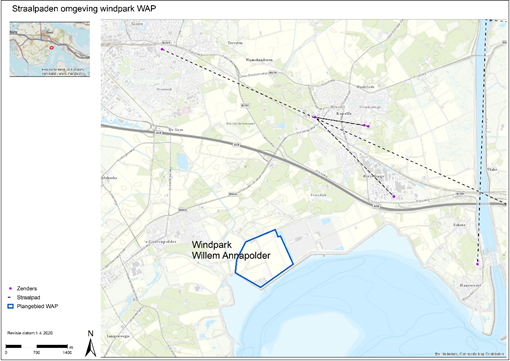The image size is (510, 361).
Task: Click the north arrow symbol
Action: [x=90, y=344]
